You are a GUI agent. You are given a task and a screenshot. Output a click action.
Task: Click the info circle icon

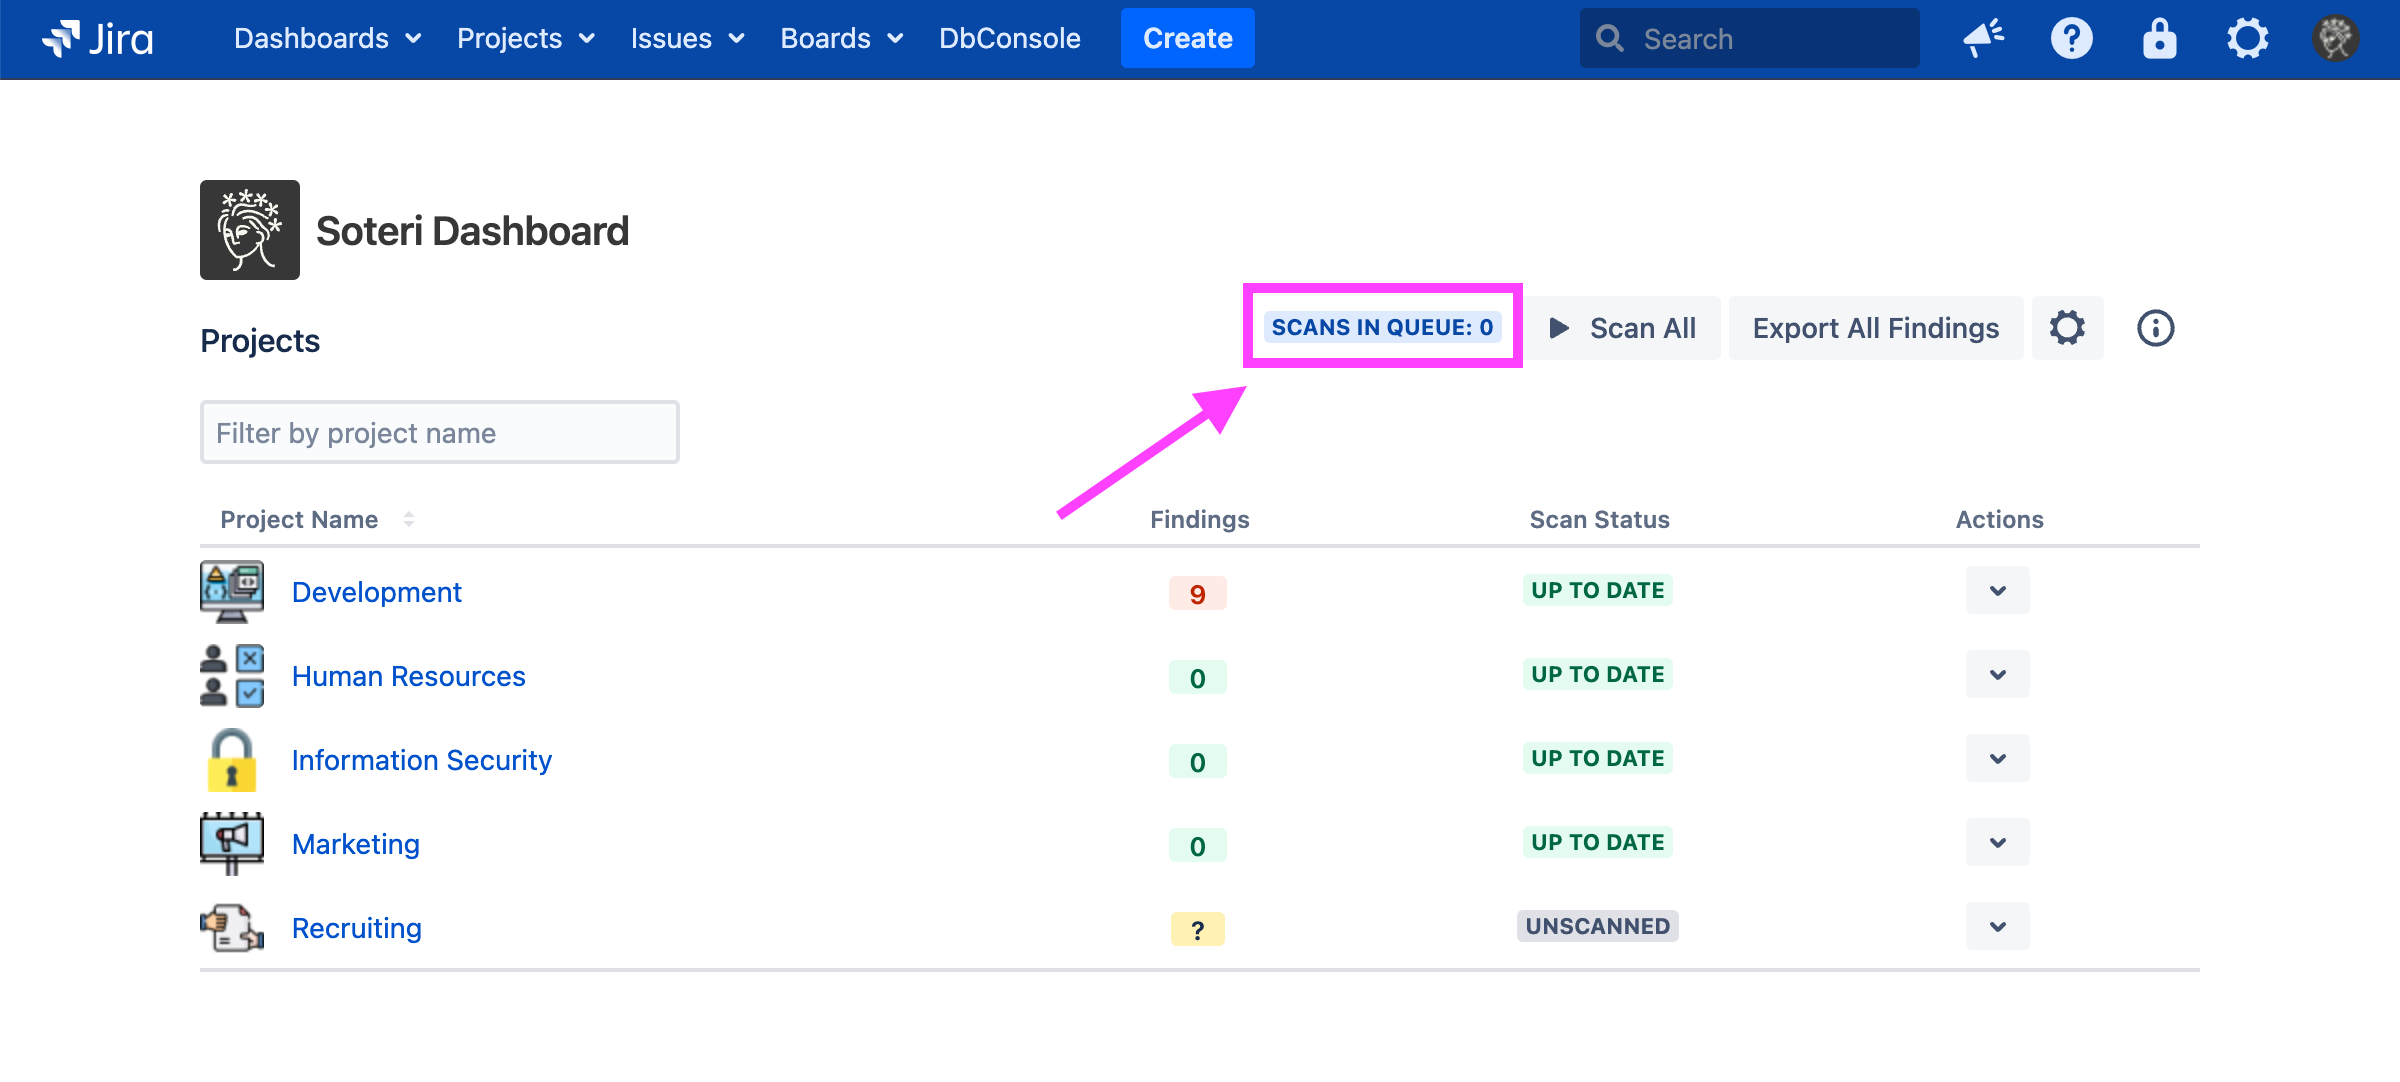2155,328
